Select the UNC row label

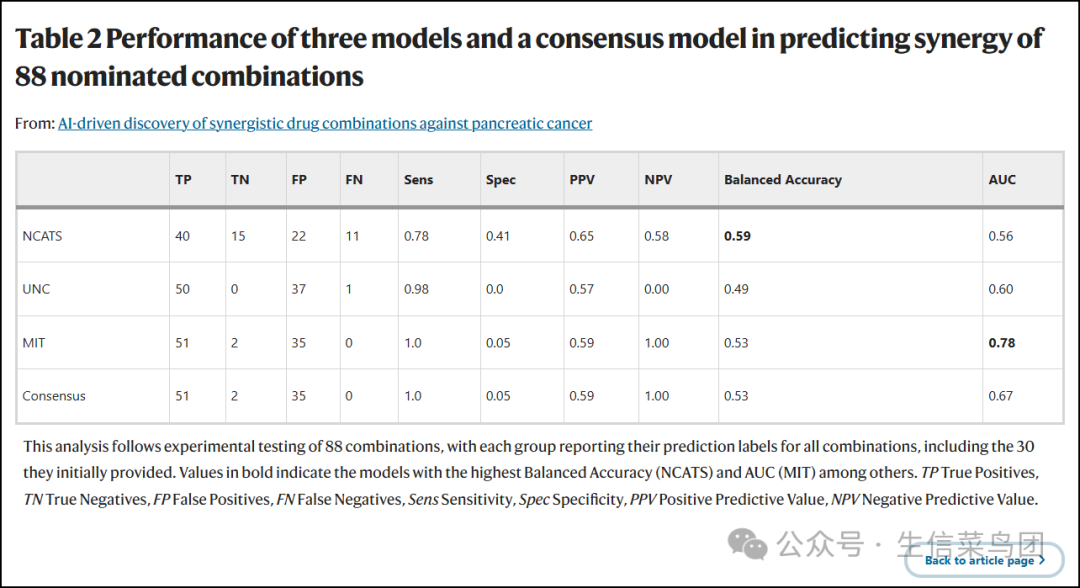(36, 289)
